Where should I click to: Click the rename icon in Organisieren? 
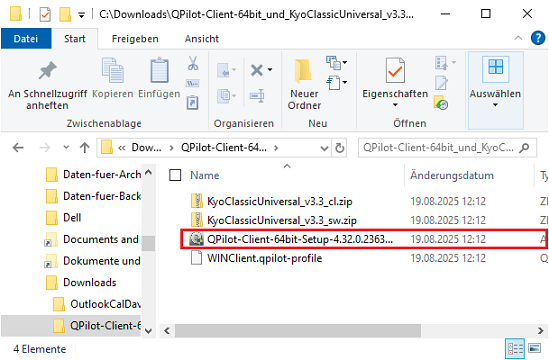pyautogui.click(x=257, y=95)
